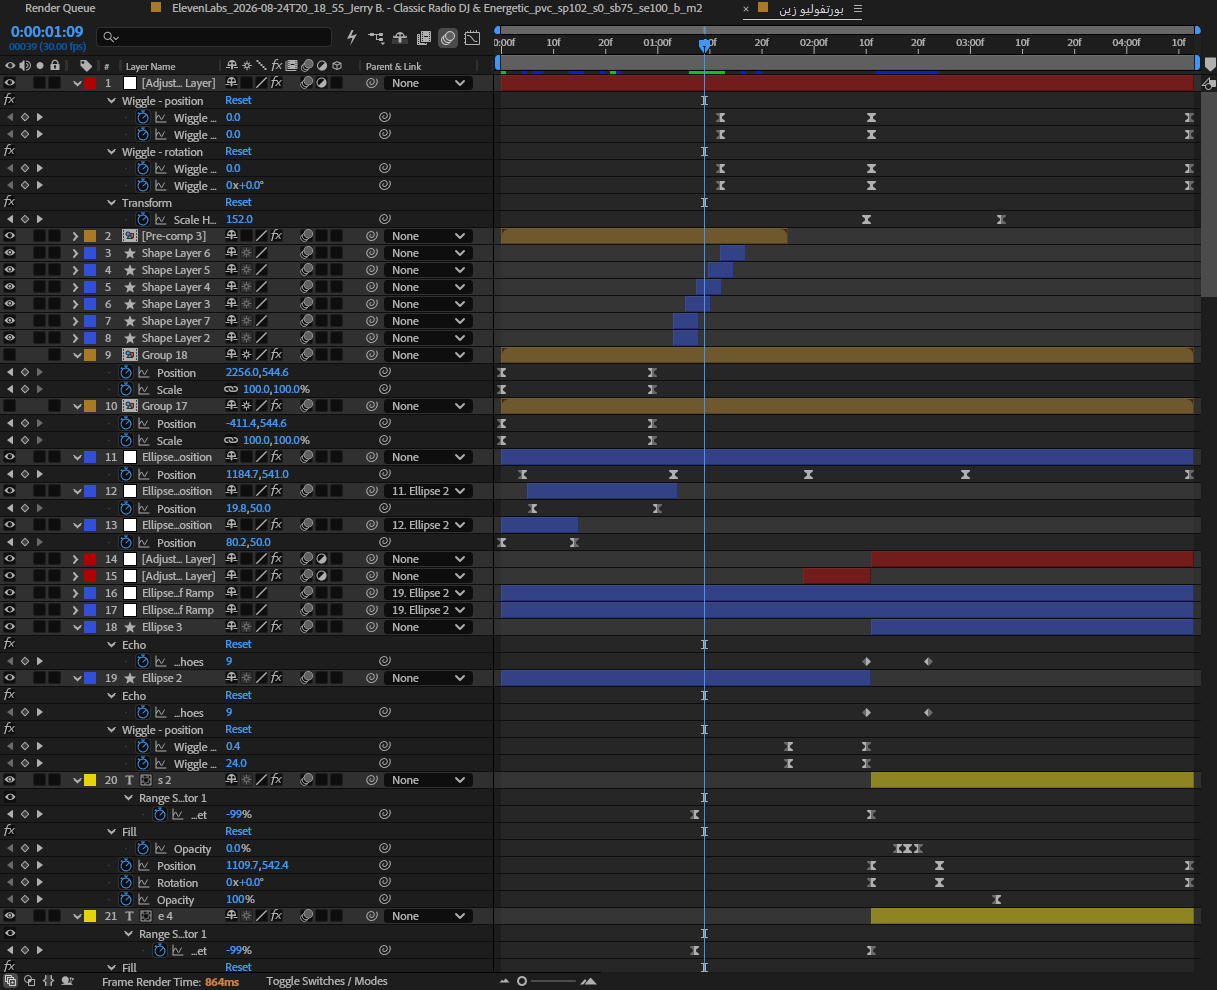Open parent dropdown of layer 1 Adjustment Layer
The width and height of the screenshot is (1217, 990).
428,83
